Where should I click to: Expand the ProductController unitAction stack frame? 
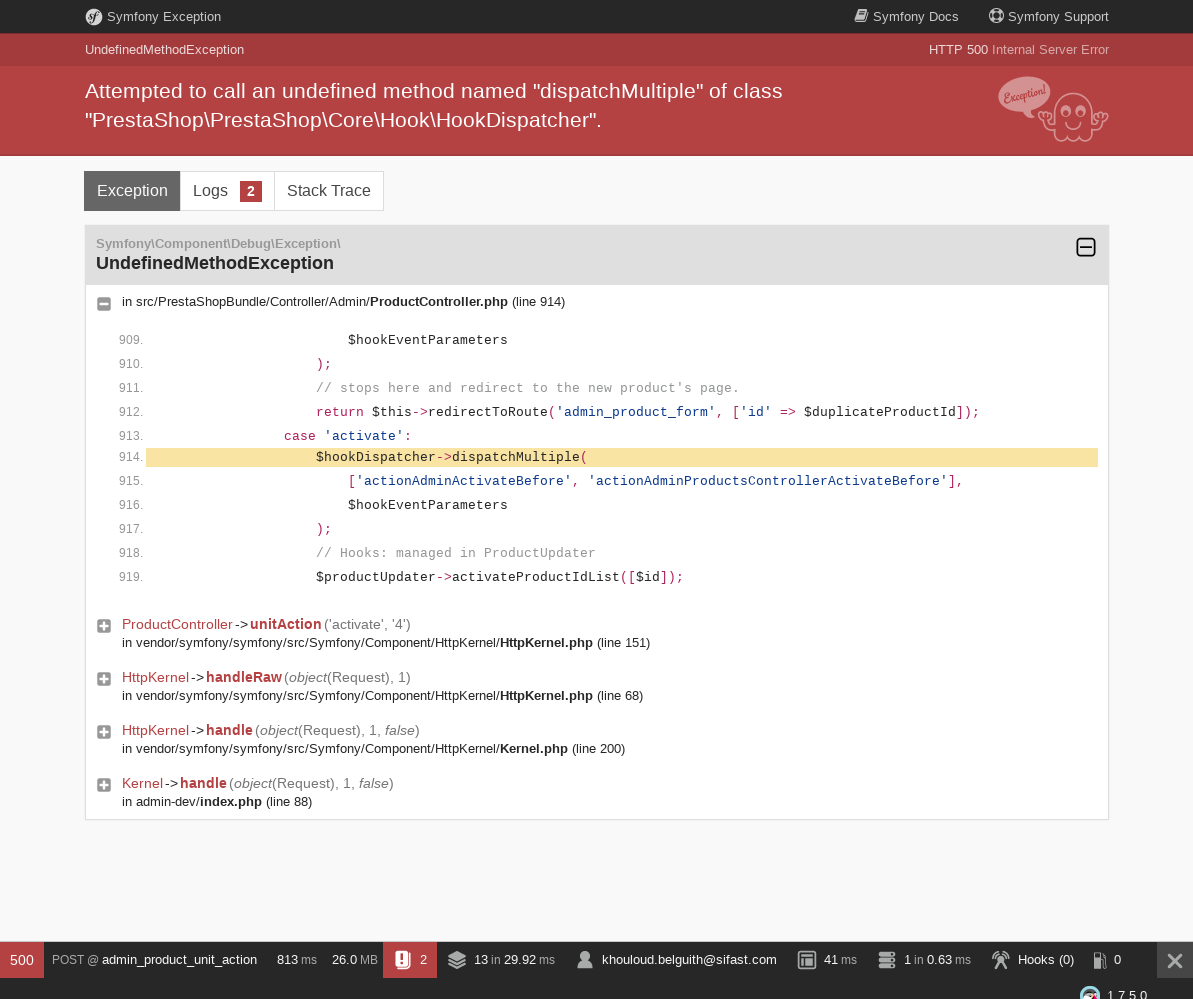coord(104,625)
